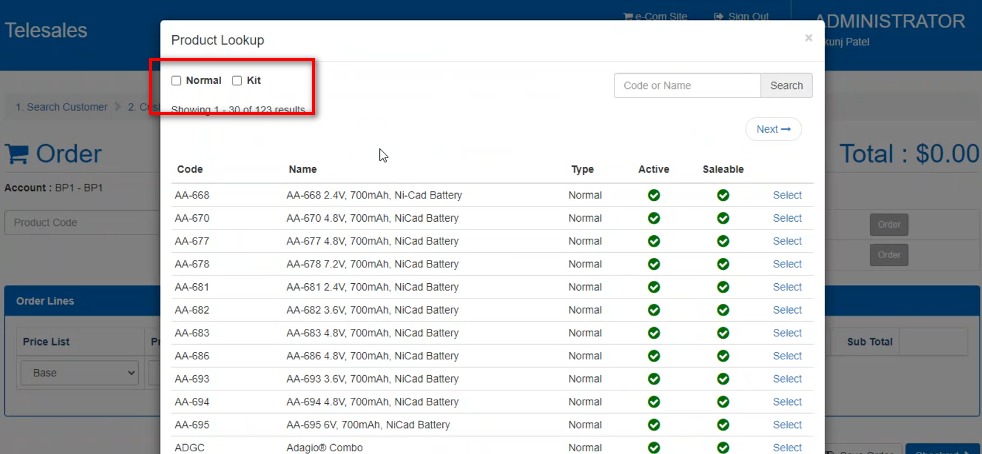
Task: Select product AA-682
Action: (x=787, y=310)
